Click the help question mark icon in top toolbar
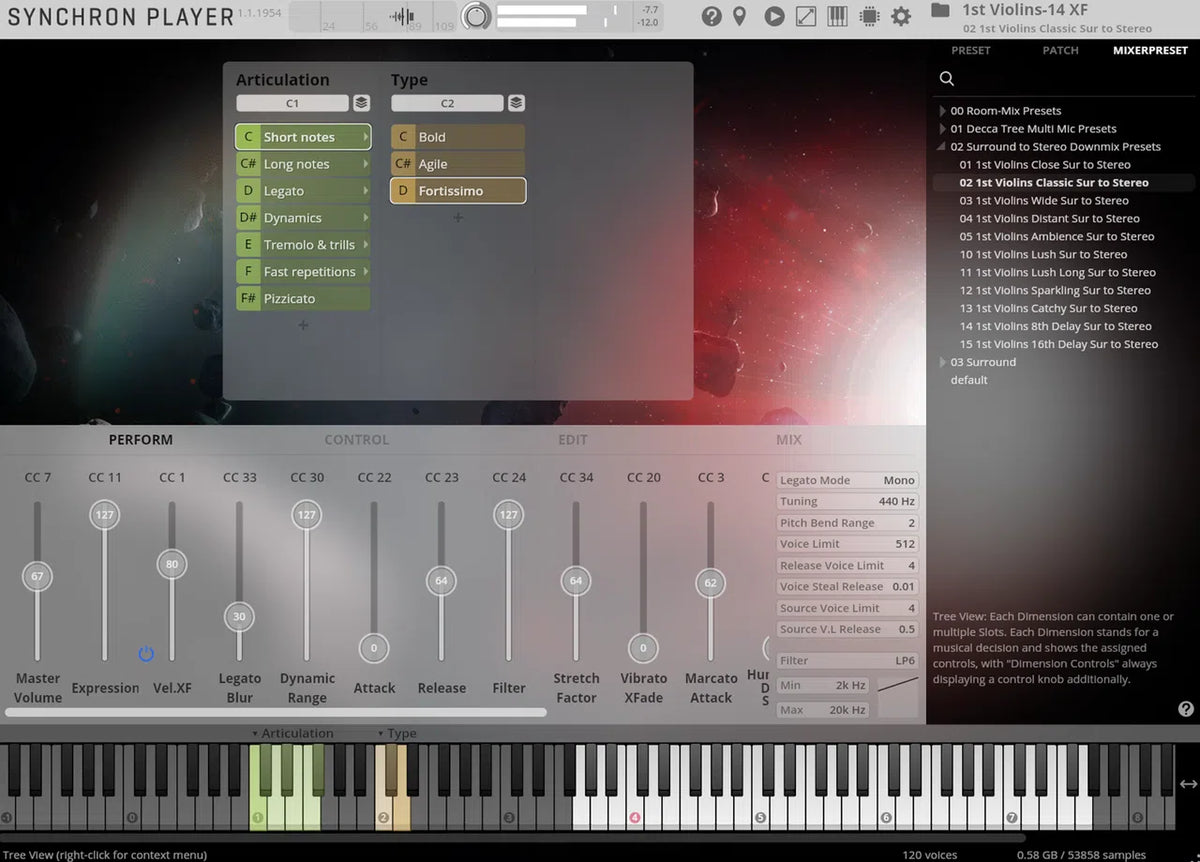1200x862 pixels. [x=711, y=16]
